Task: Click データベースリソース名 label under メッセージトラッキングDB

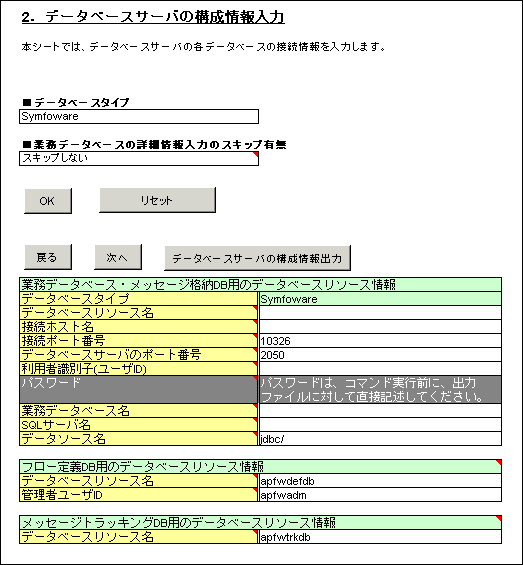Action: coord(139,537)
